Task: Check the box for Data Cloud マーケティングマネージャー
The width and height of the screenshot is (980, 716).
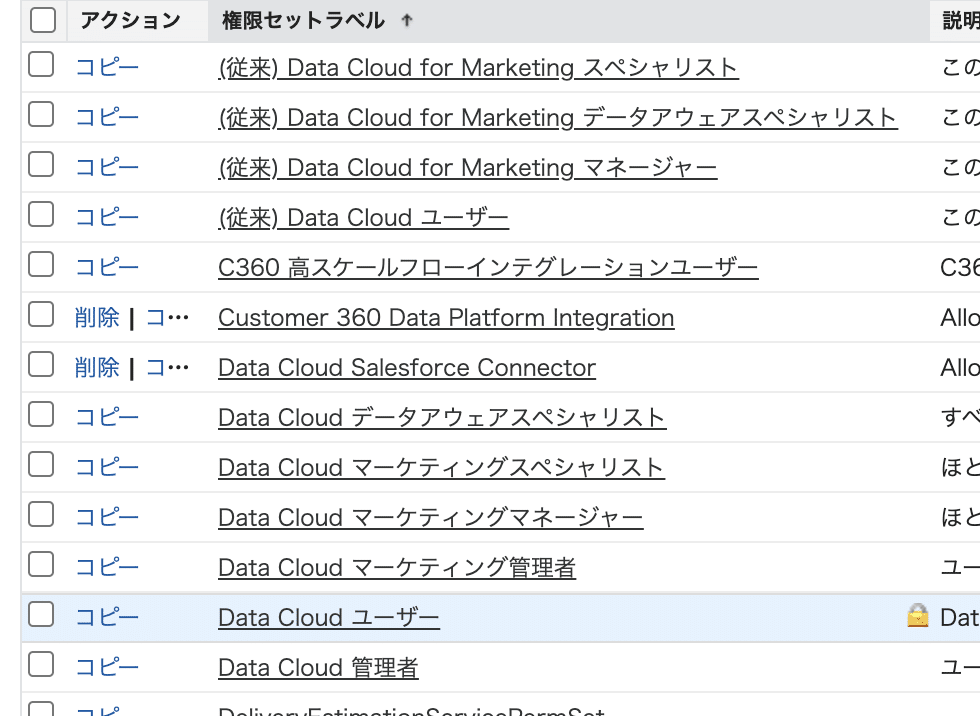Action: [x=41, y=514]
